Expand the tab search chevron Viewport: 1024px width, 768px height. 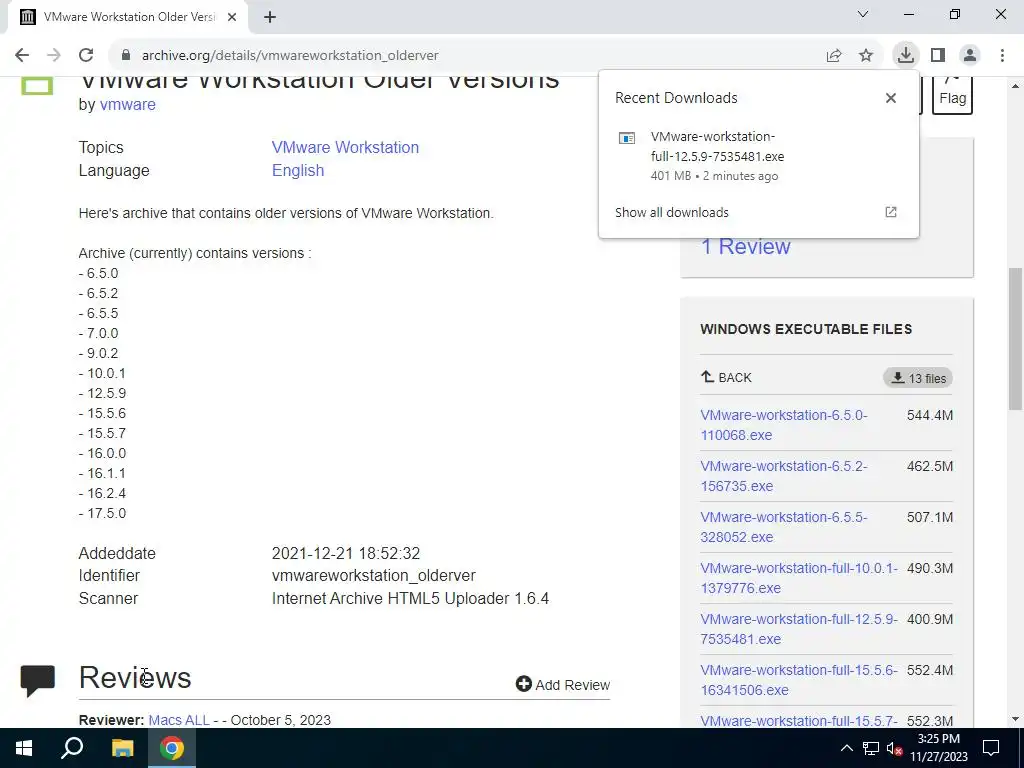[x=863, y=14]
